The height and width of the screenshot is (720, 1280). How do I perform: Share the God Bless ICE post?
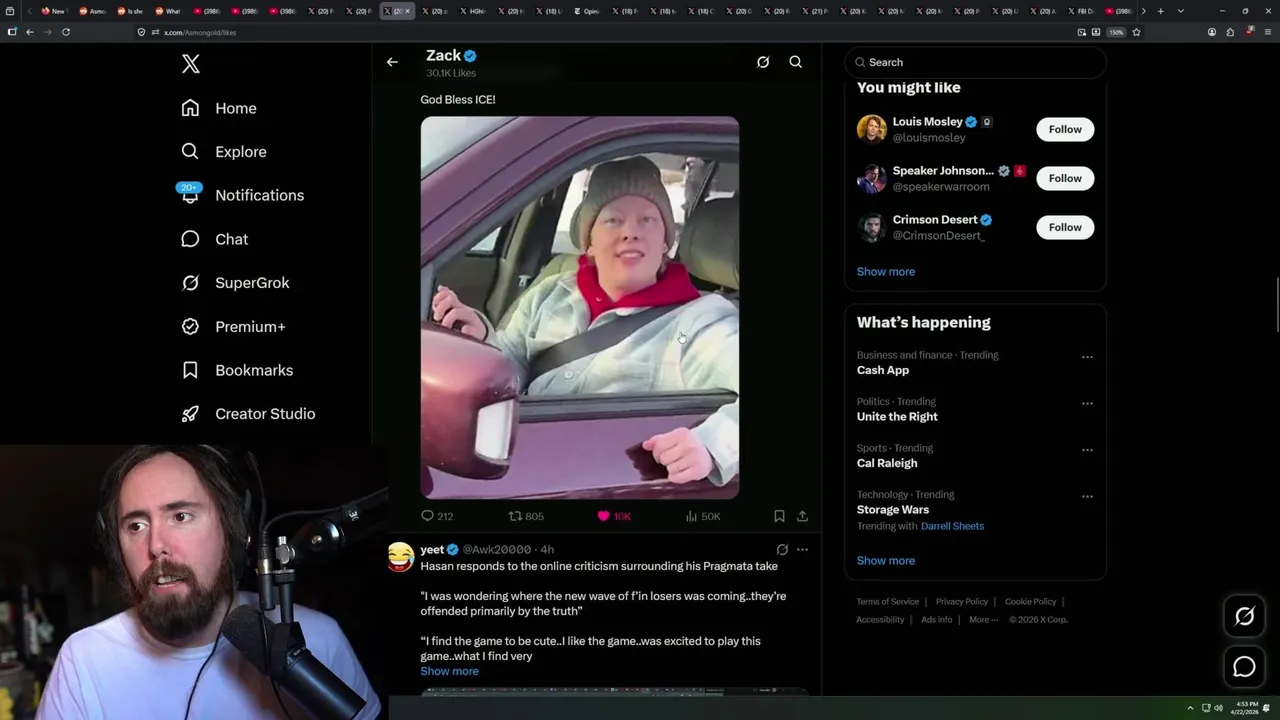pyautogui.click(x=802, y=516)
